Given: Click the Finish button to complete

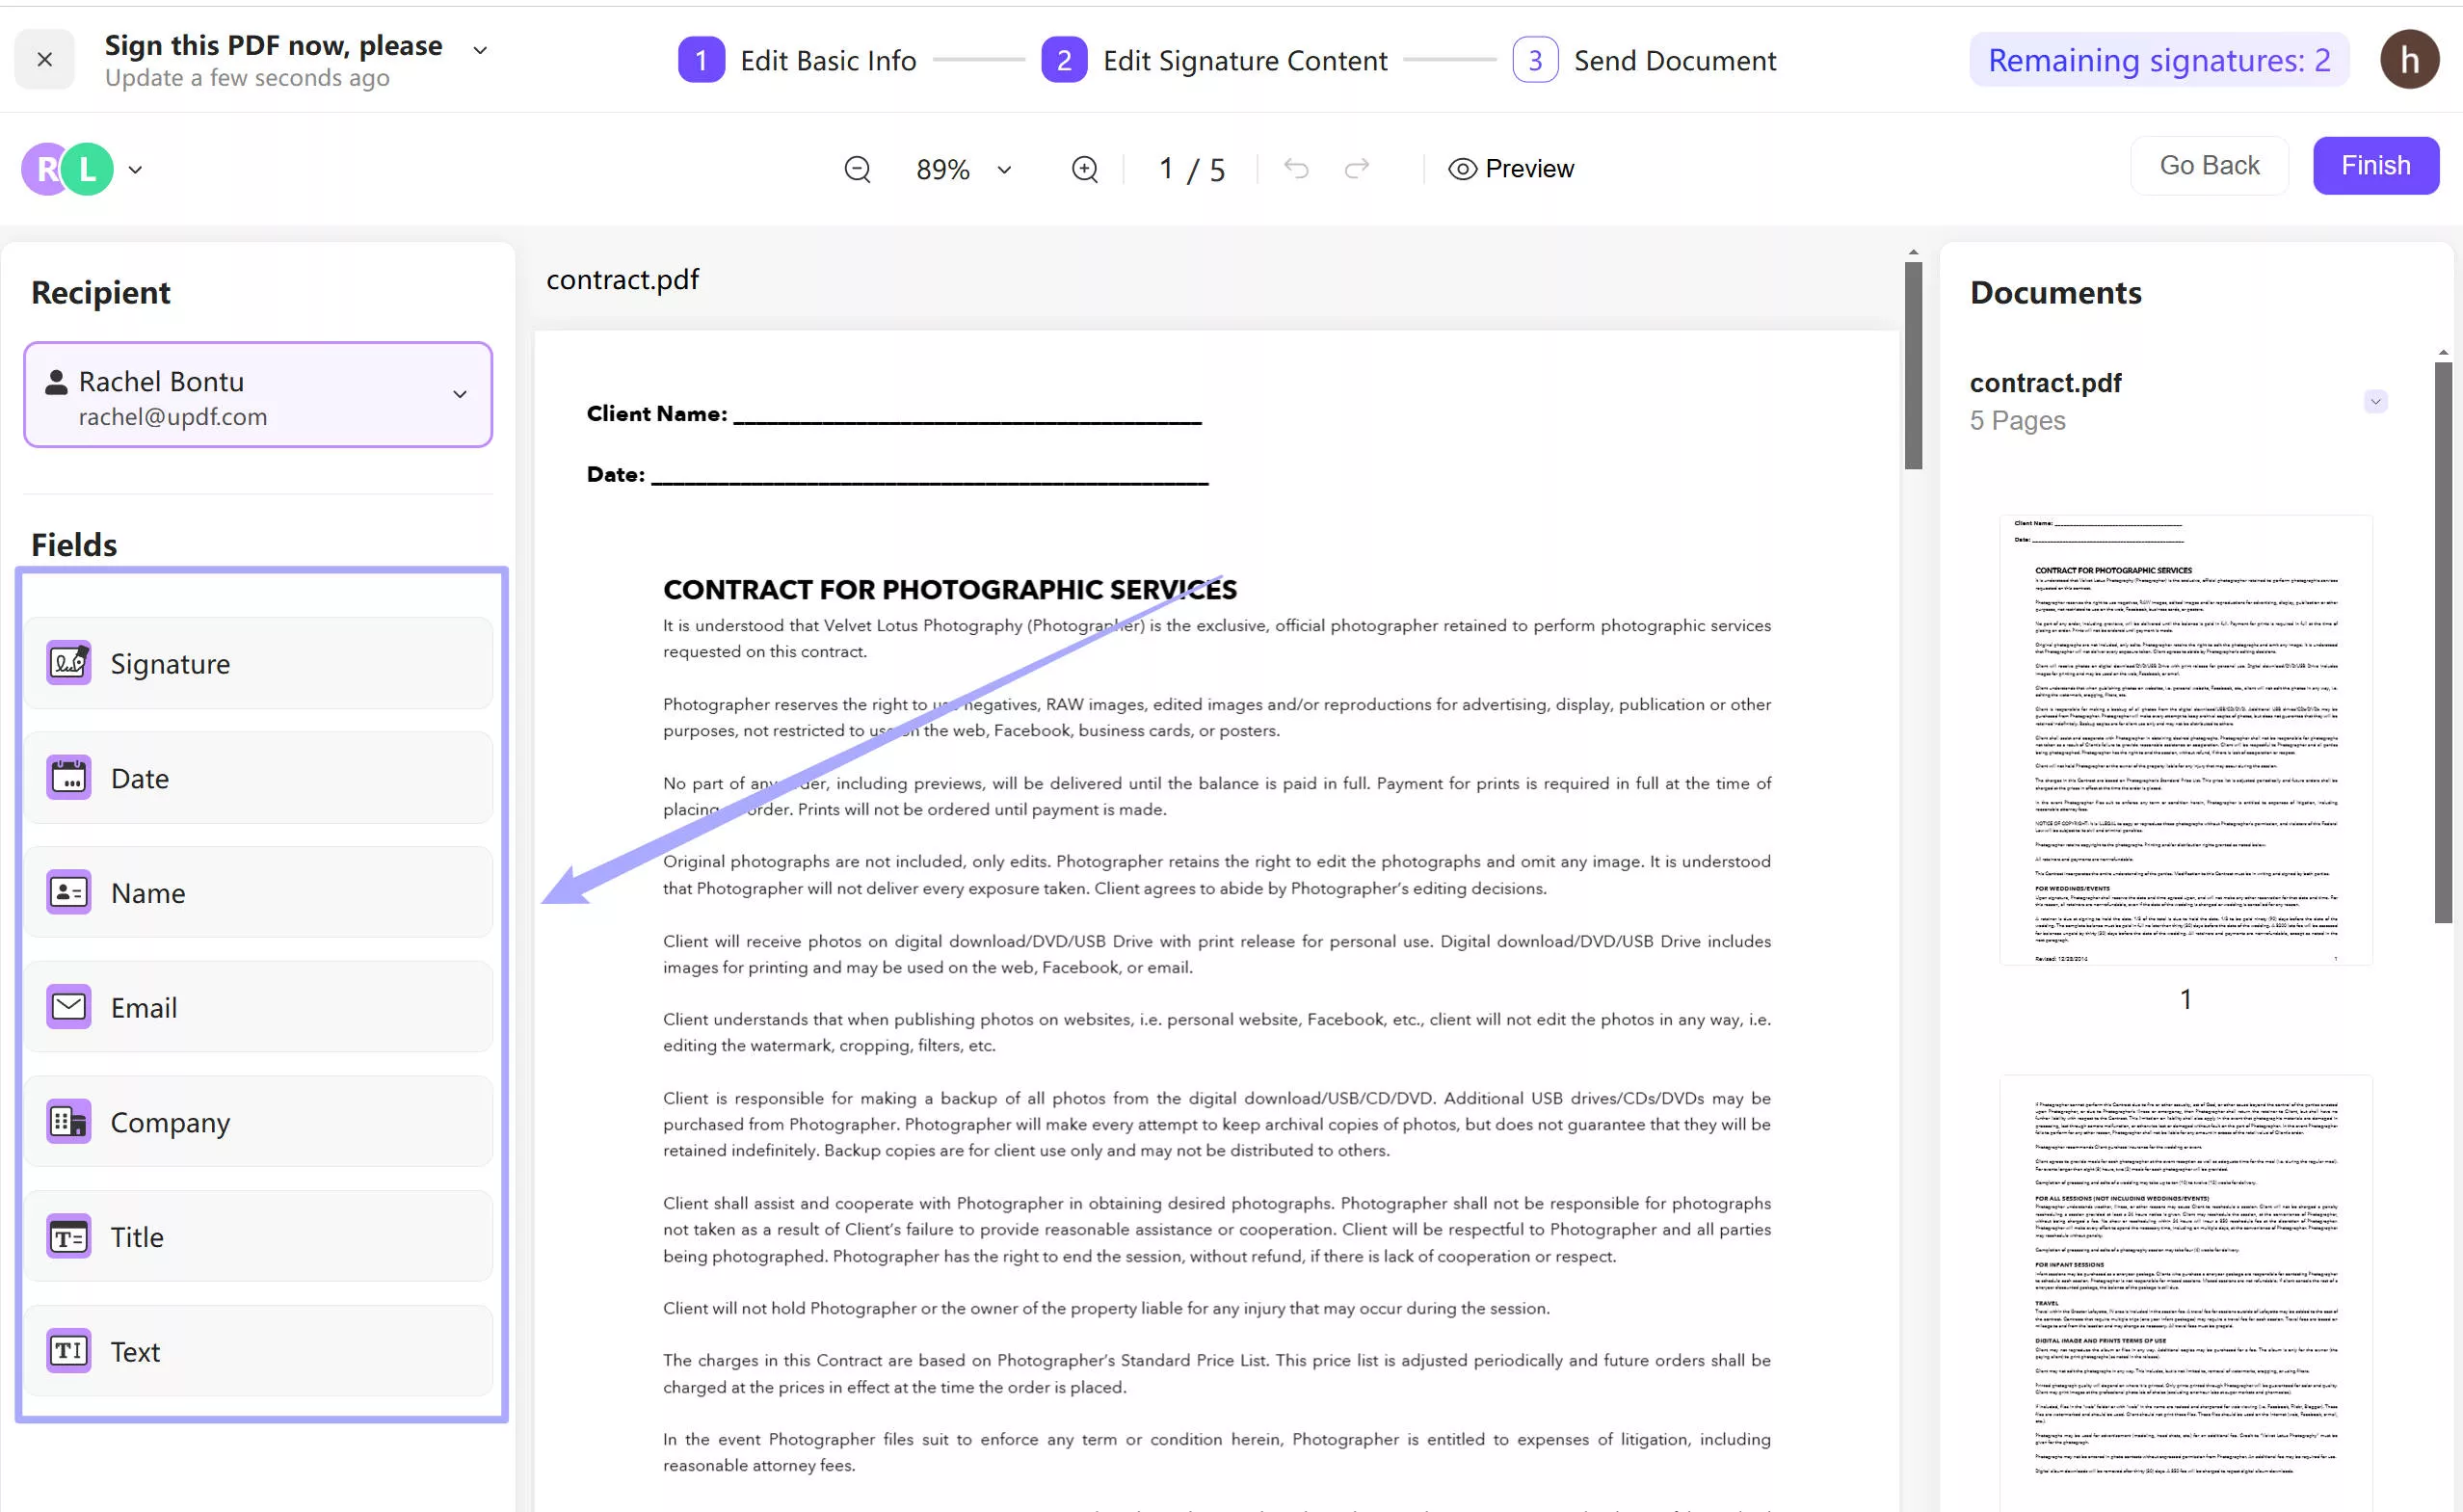Looking at the screenshot, I should 2375,166.
